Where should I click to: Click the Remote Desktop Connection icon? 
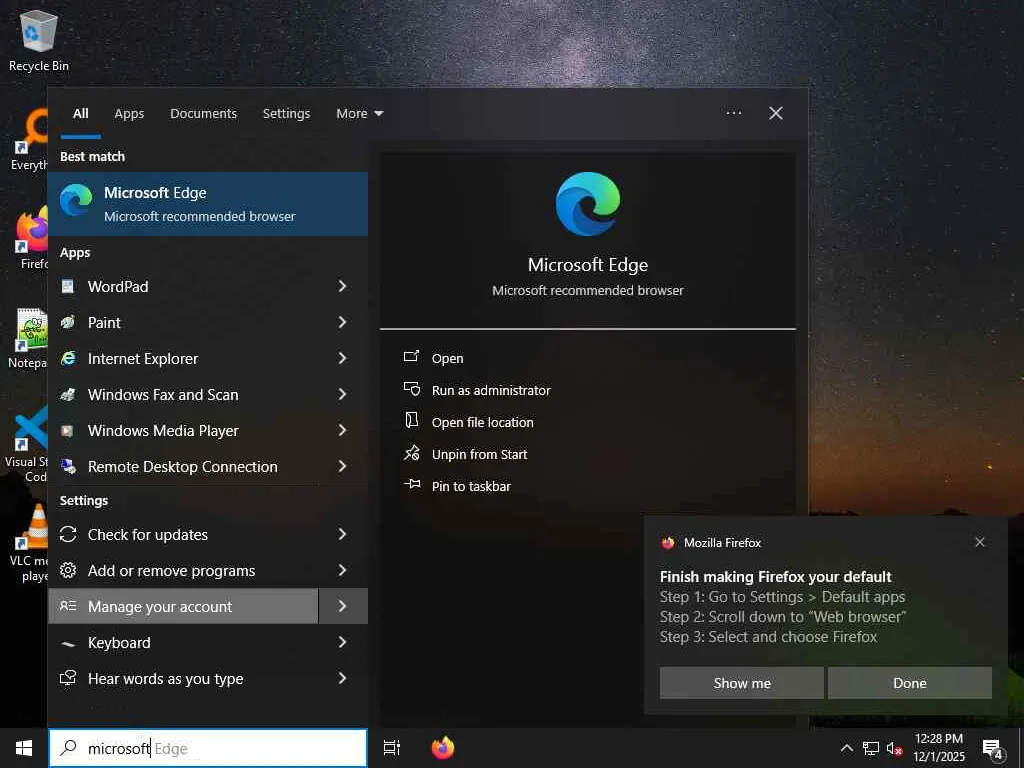coord(68,466)
